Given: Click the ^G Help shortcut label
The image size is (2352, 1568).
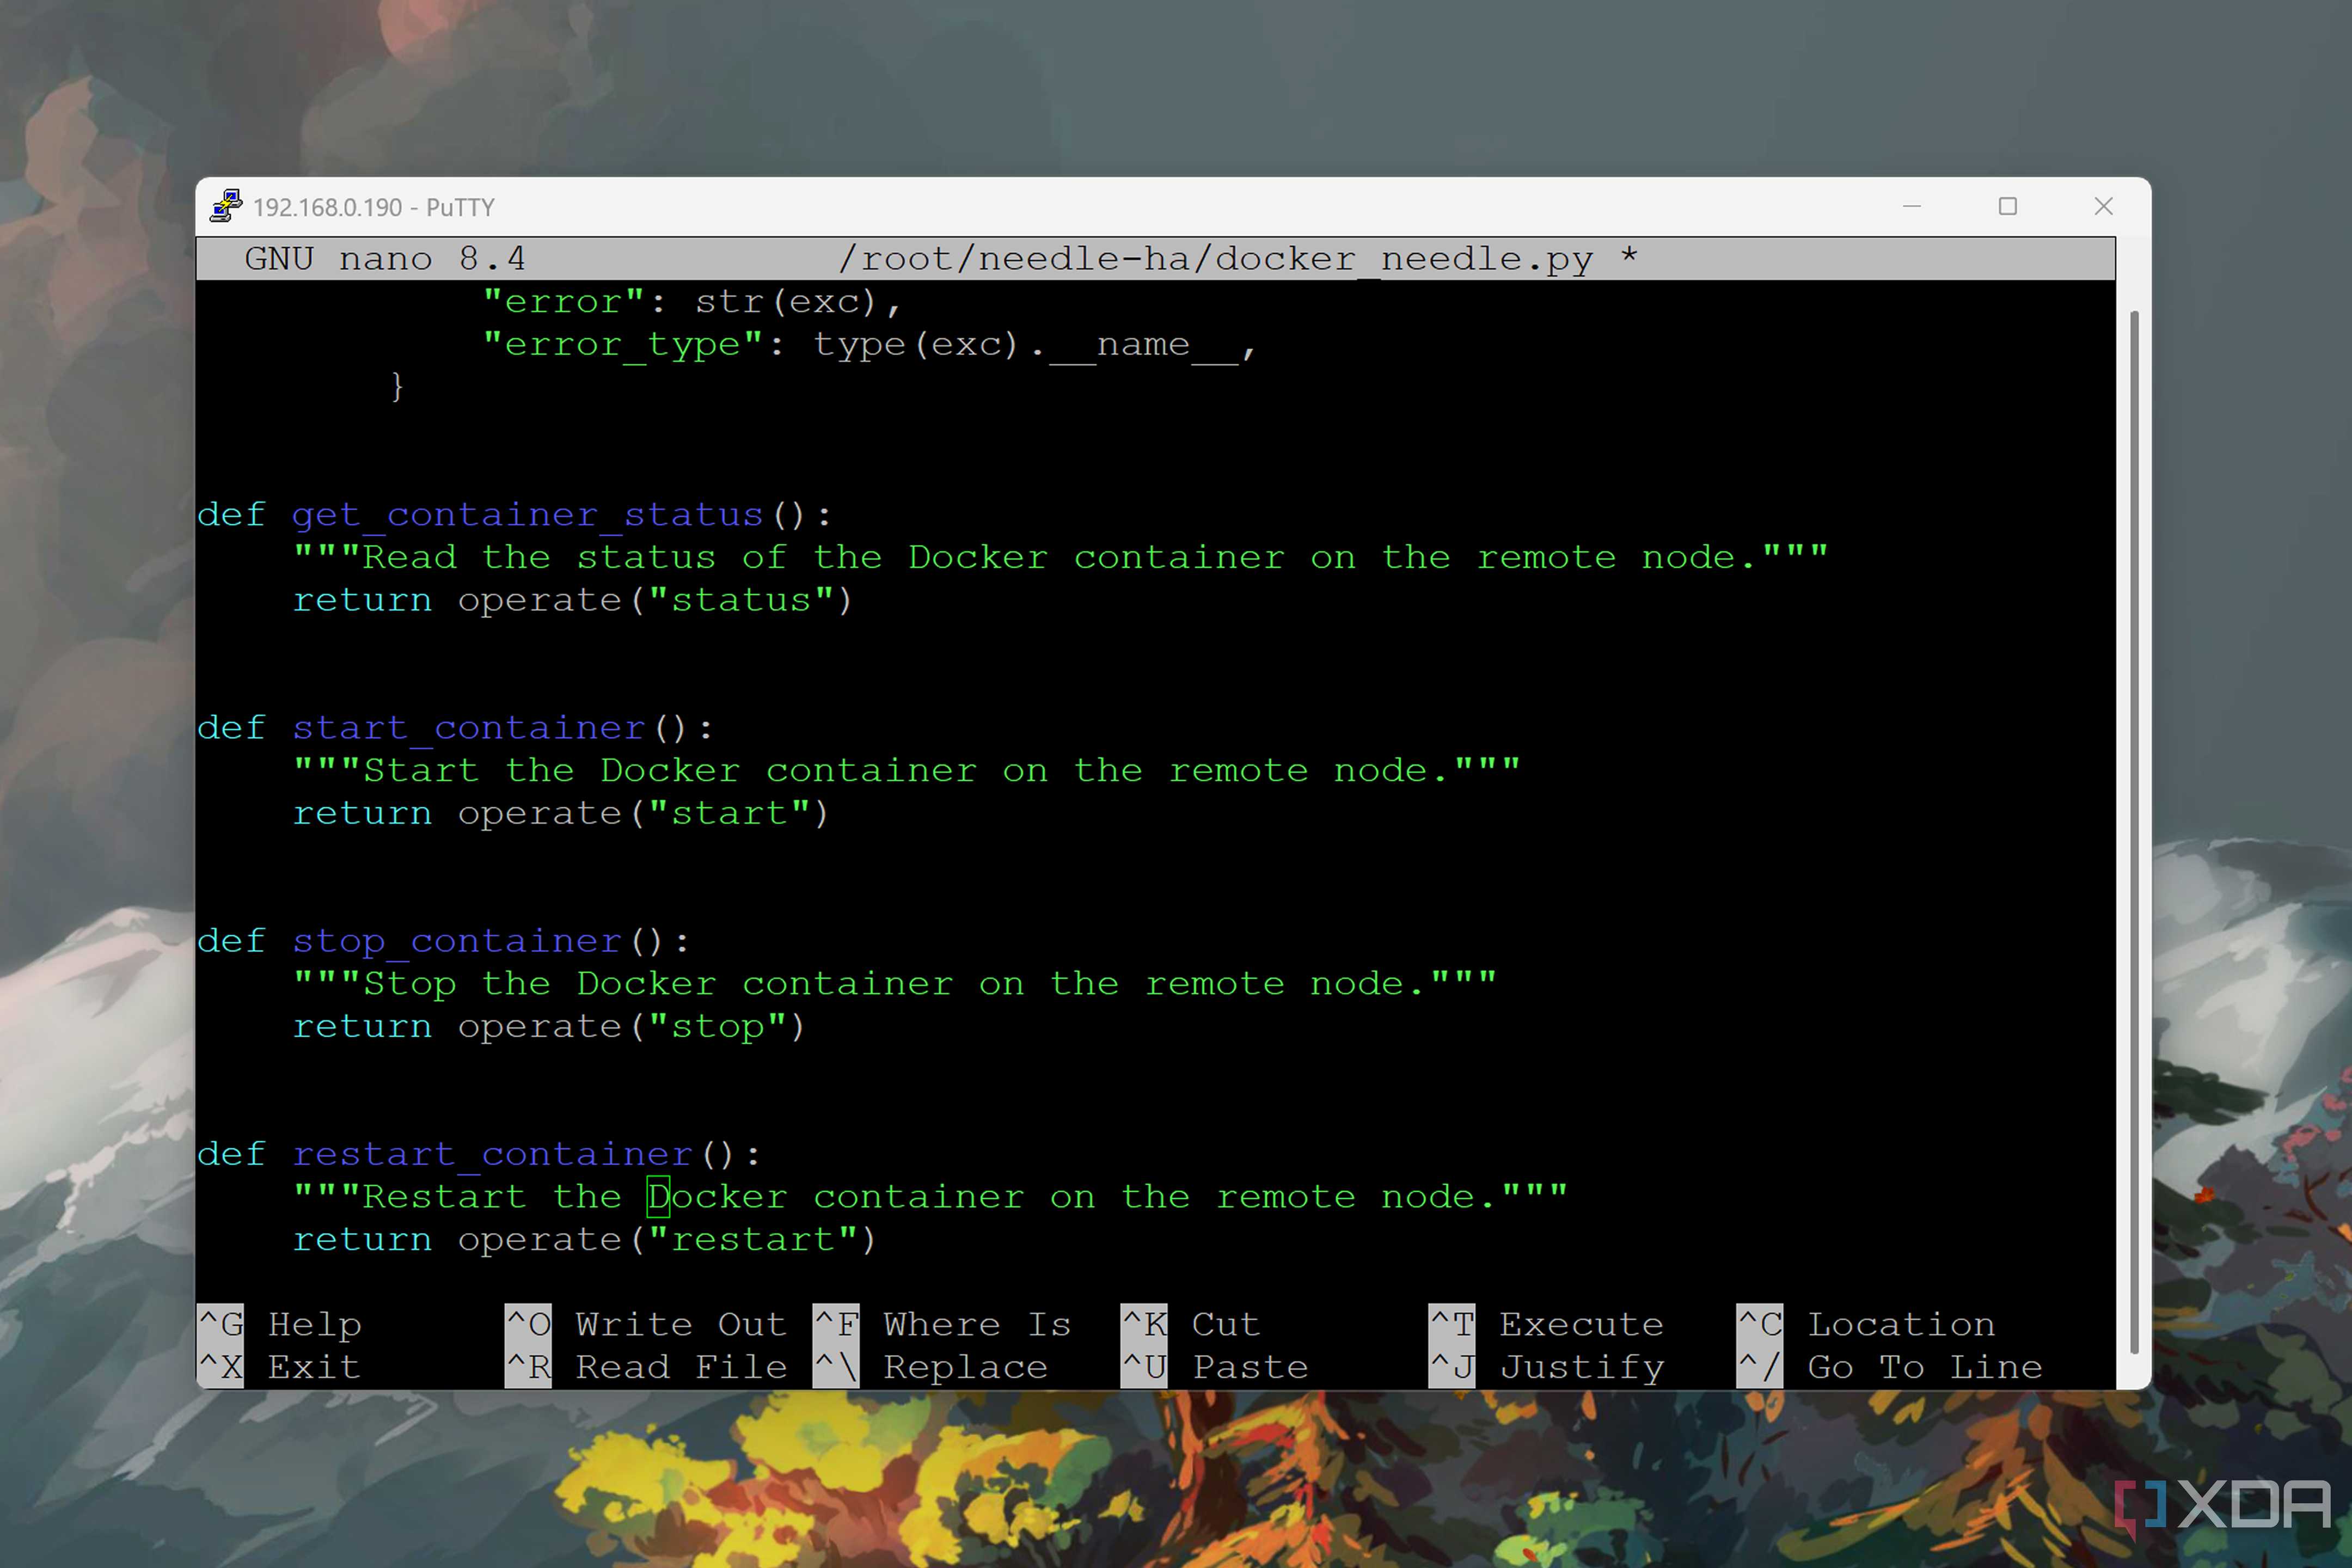Looking at the screenshot, I should [x=280, y=1324].
